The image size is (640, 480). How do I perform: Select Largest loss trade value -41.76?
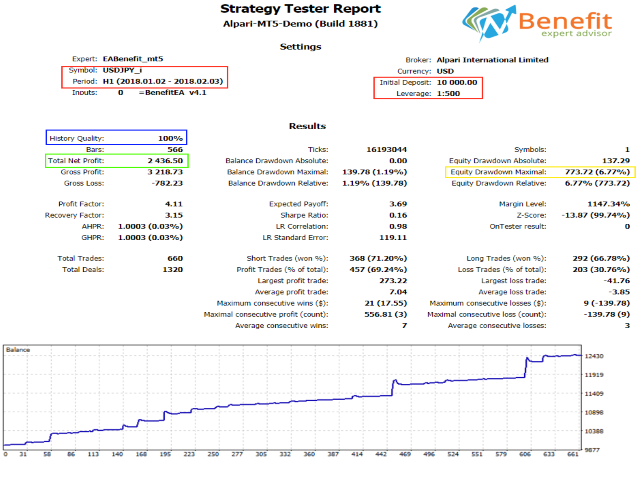pos(617,281)
